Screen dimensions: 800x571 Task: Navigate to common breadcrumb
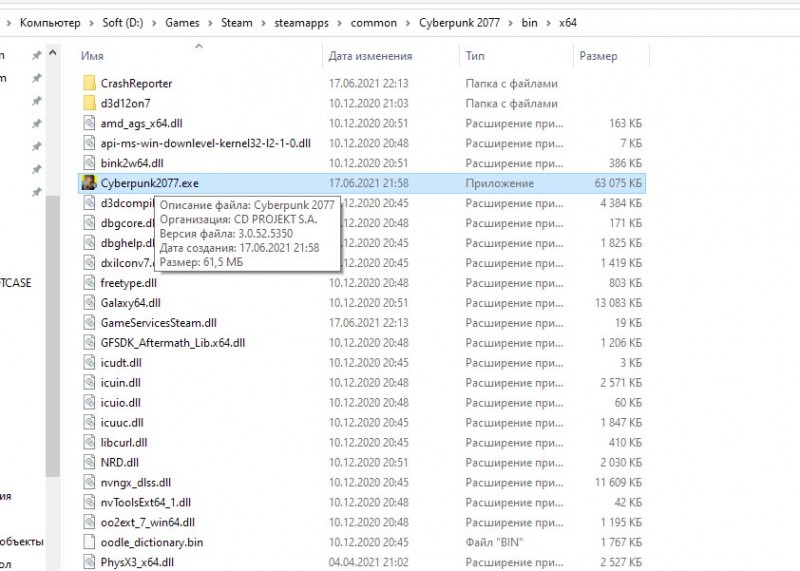373,23
